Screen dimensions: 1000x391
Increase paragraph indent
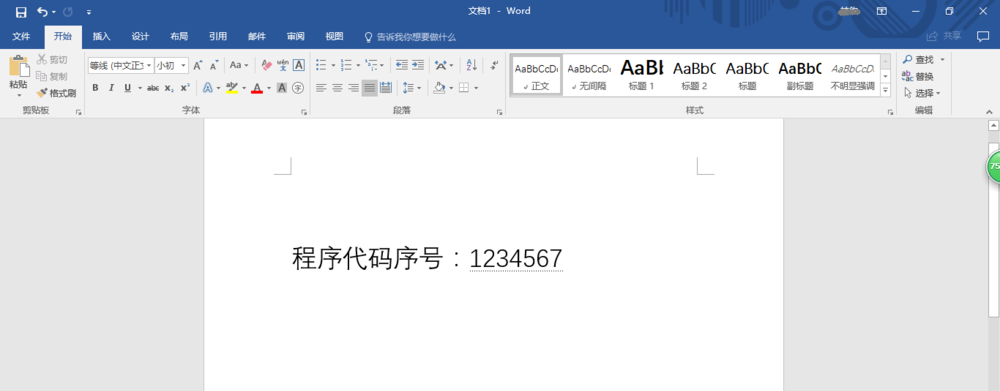coord(418,65)
